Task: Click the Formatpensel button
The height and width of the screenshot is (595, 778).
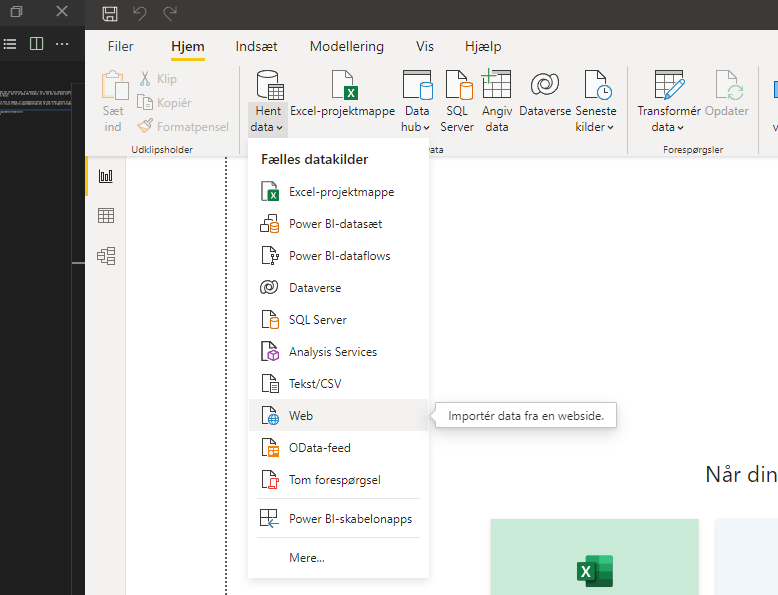Action: pos(183,127)
